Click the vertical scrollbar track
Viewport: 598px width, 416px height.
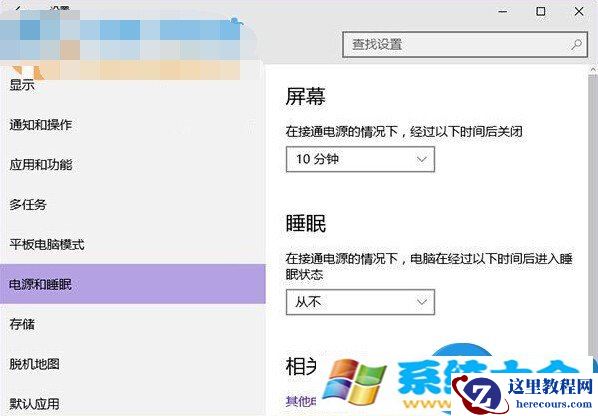point(593,214)
